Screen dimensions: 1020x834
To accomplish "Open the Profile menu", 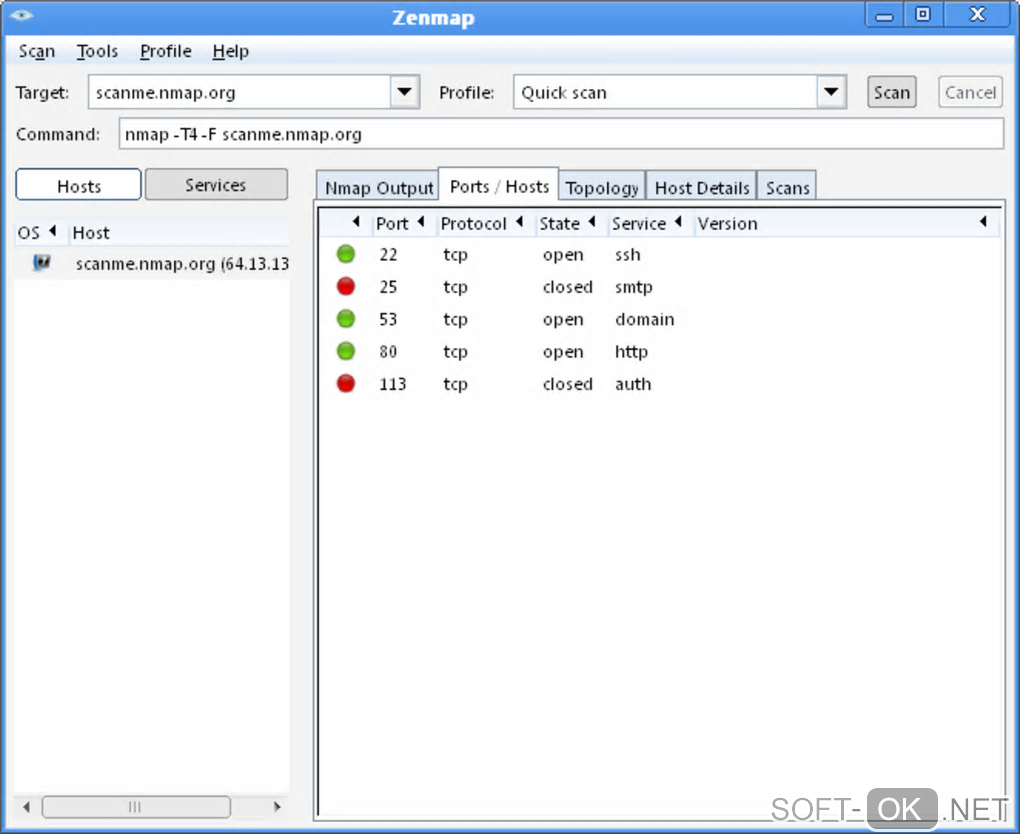I will [165, 51].
